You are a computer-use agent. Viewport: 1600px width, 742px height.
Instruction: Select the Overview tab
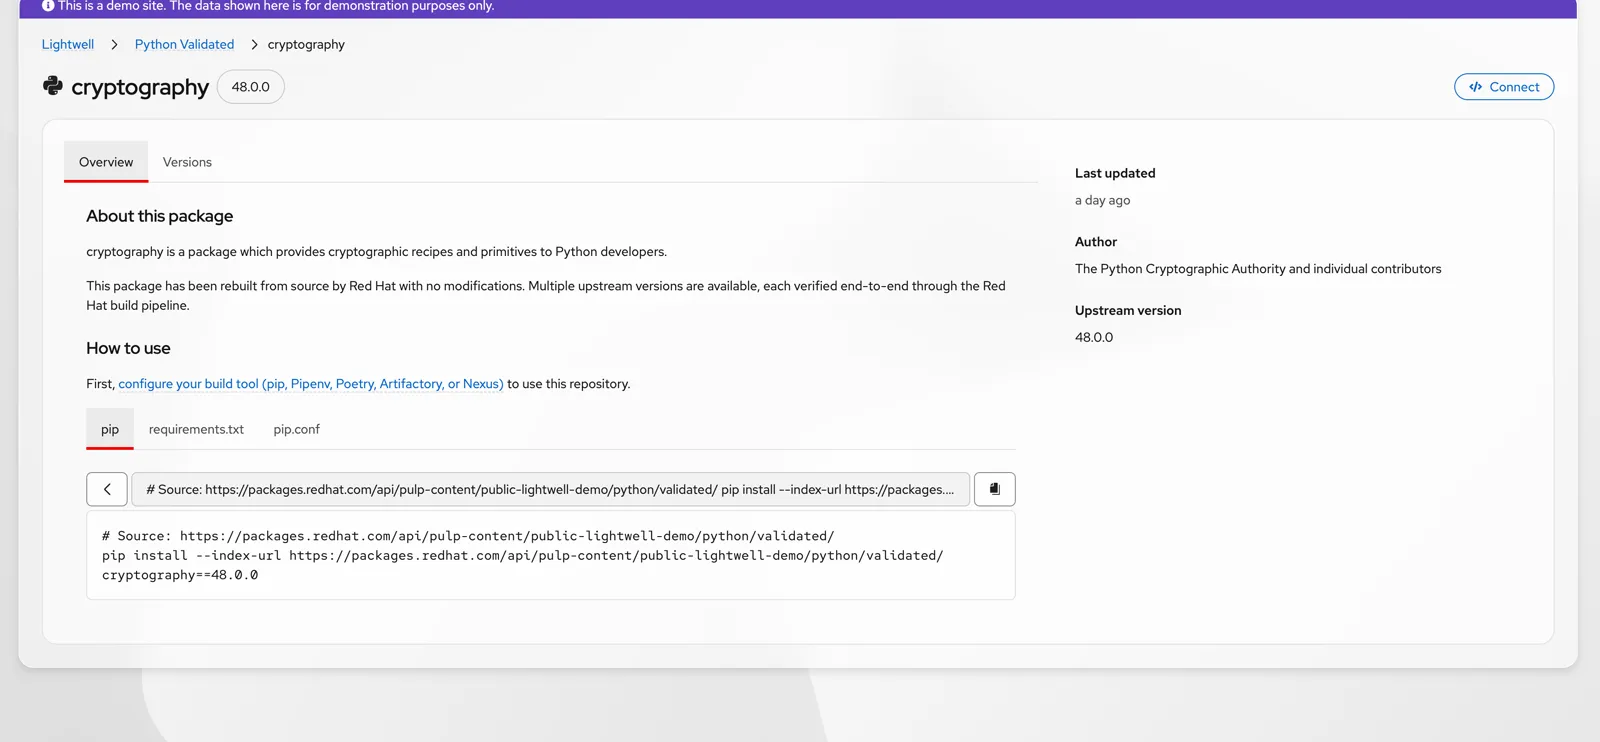106,162
